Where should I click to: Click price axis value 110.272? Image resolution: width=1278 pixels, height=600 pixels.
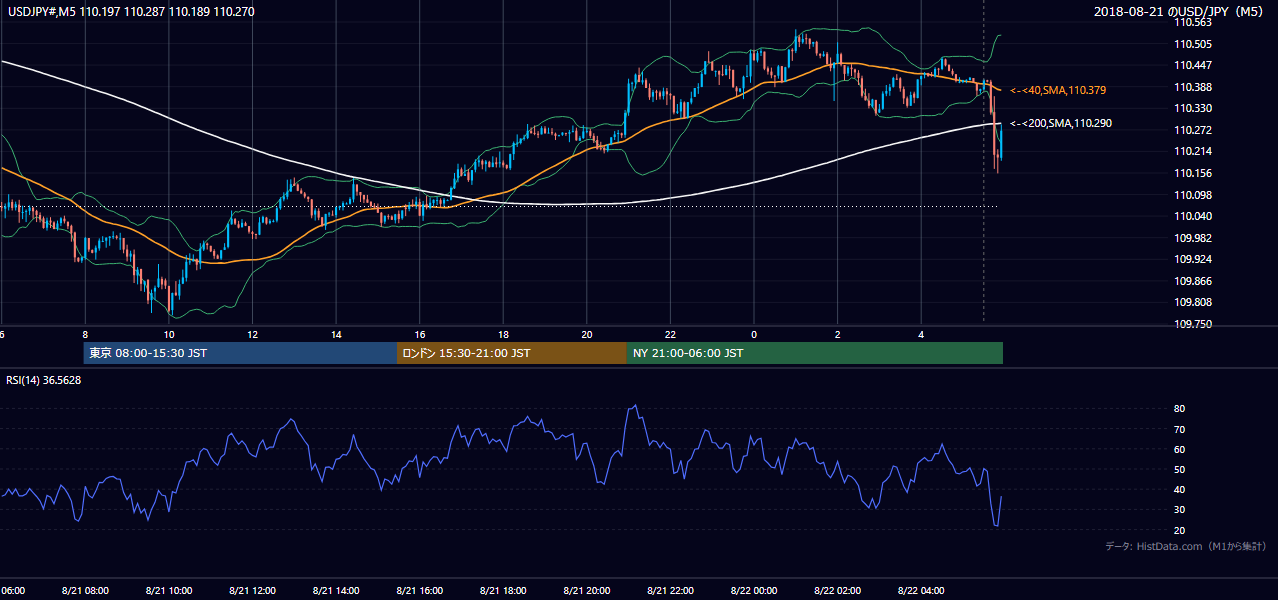pos(1193,130)
